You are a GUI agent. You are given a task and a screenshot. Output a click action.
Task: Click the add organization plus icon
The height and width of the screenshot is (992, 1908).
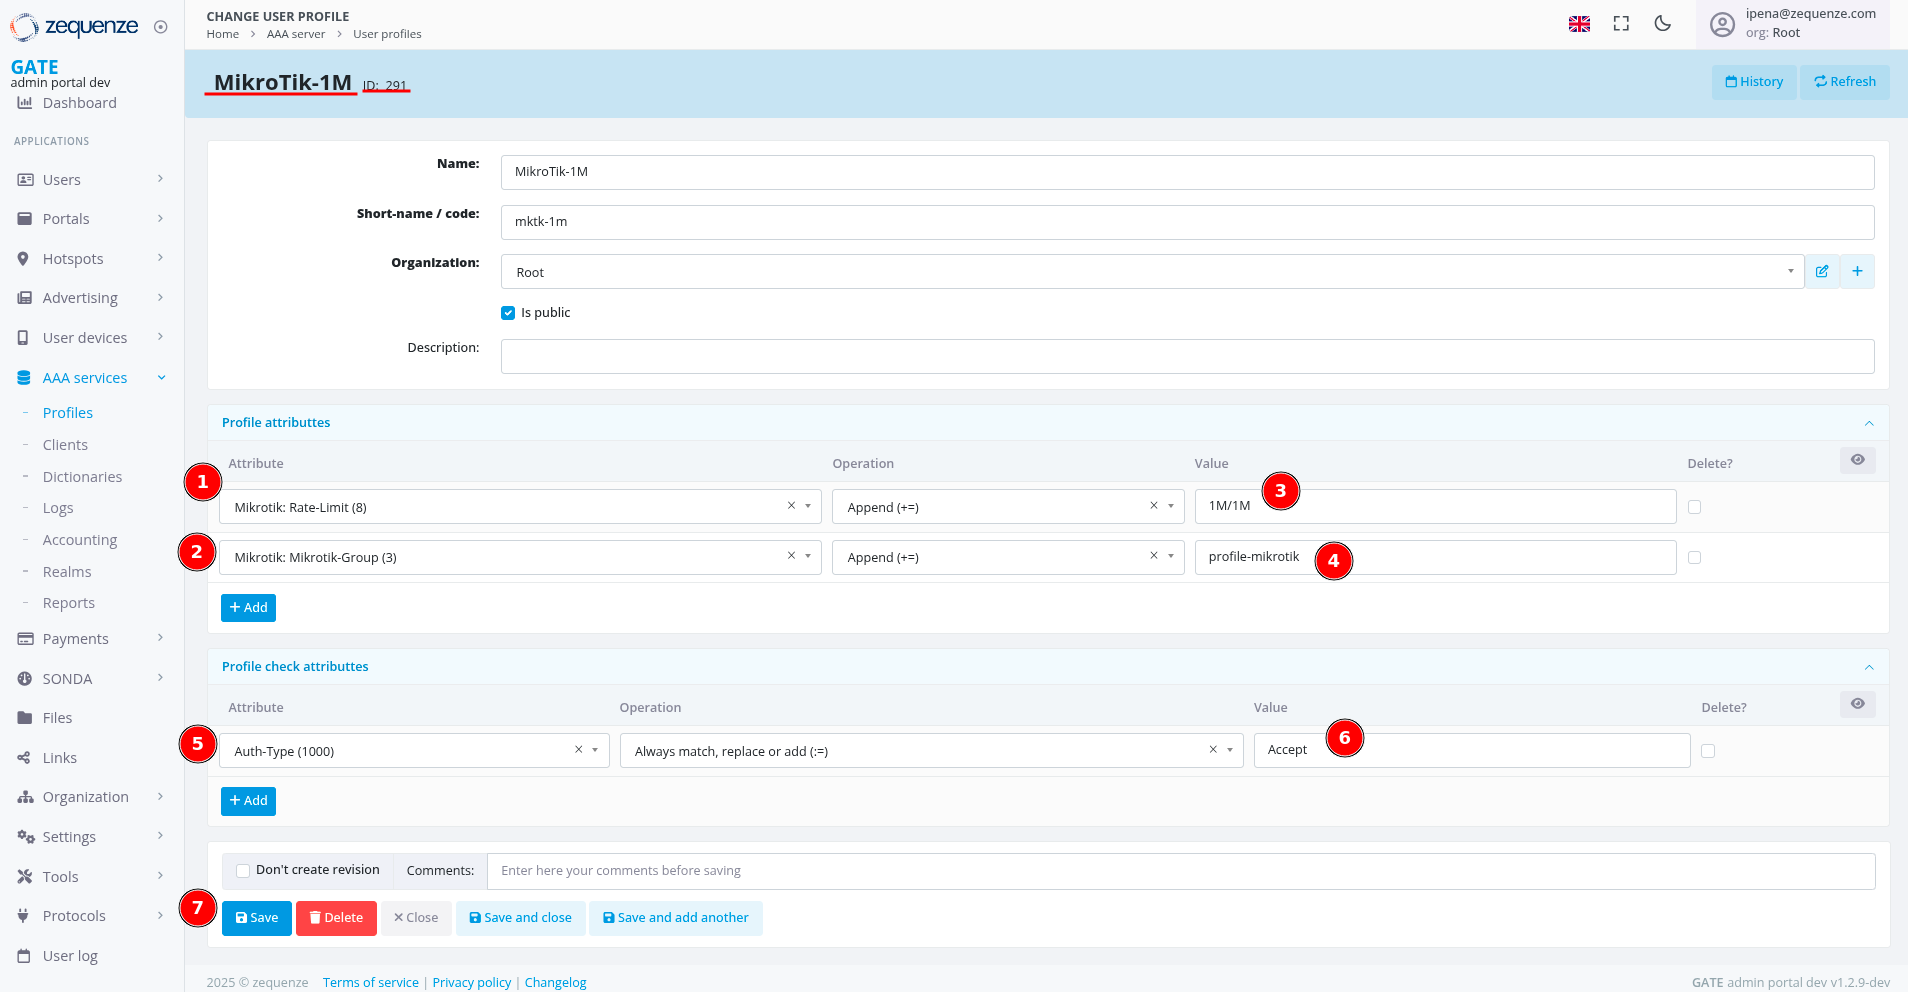[1857, 272]
